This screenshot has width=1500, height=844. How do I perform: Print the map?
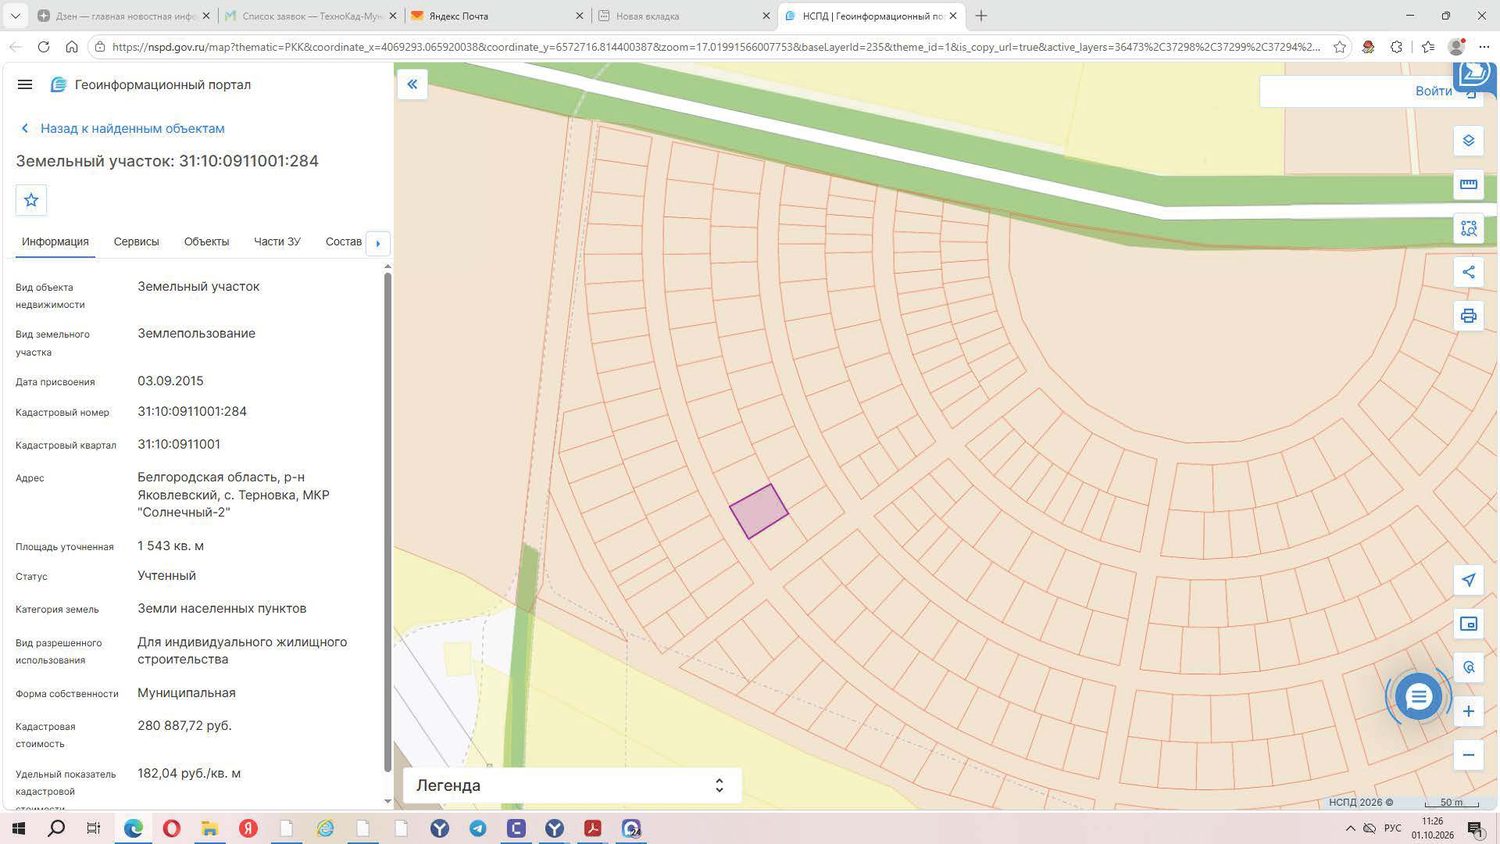[x=1468, y=316]
